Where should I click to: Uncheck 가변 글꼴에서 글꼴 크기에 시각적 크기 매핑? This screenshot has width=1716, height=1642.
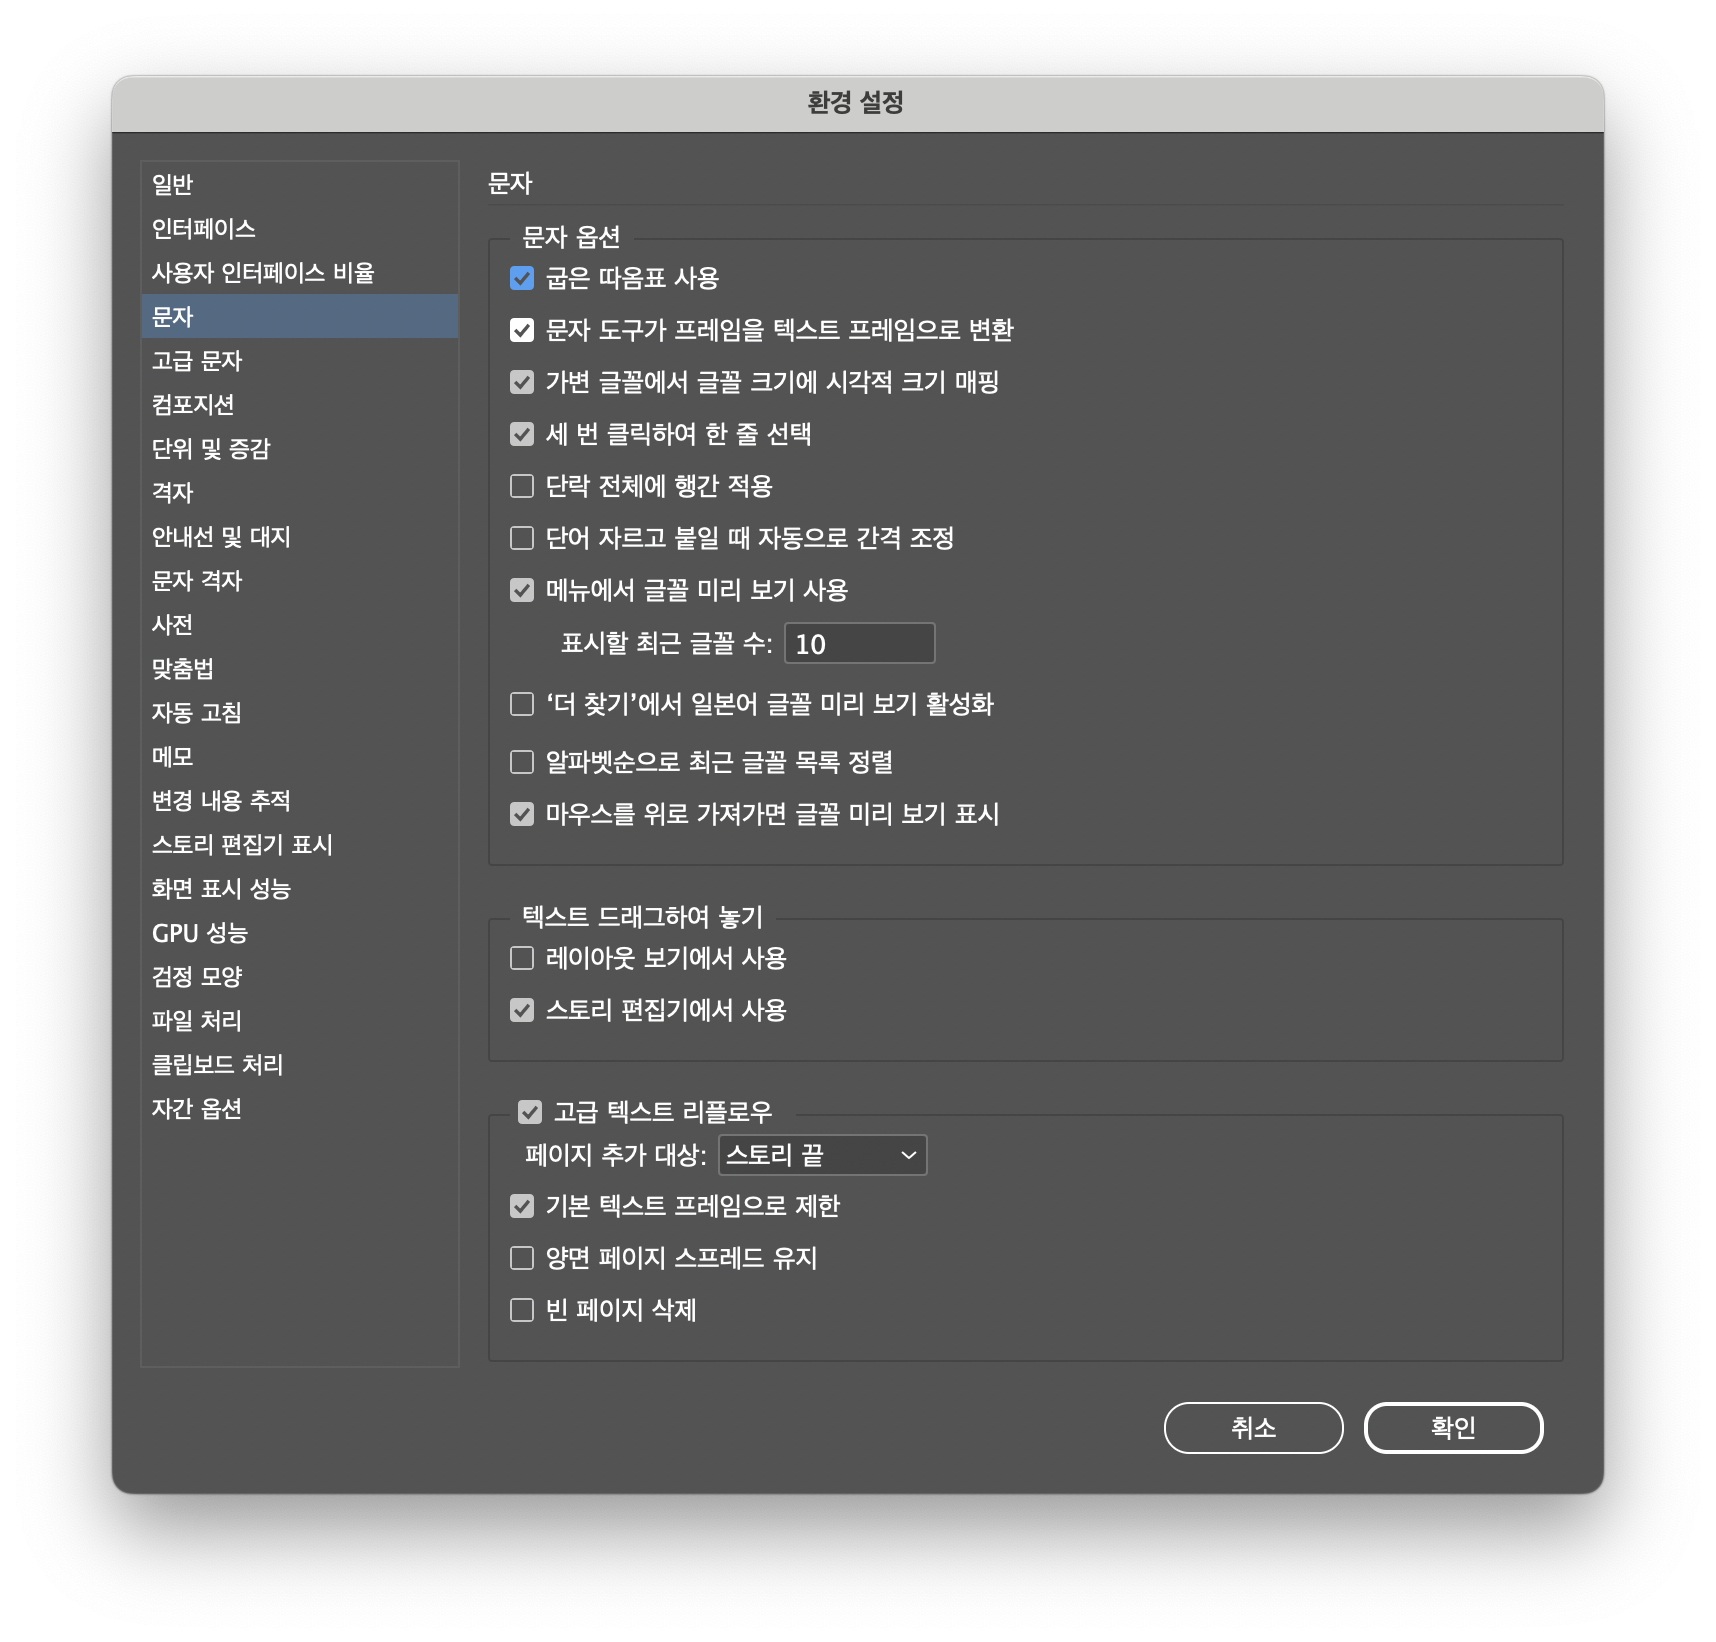click(522, 382)
